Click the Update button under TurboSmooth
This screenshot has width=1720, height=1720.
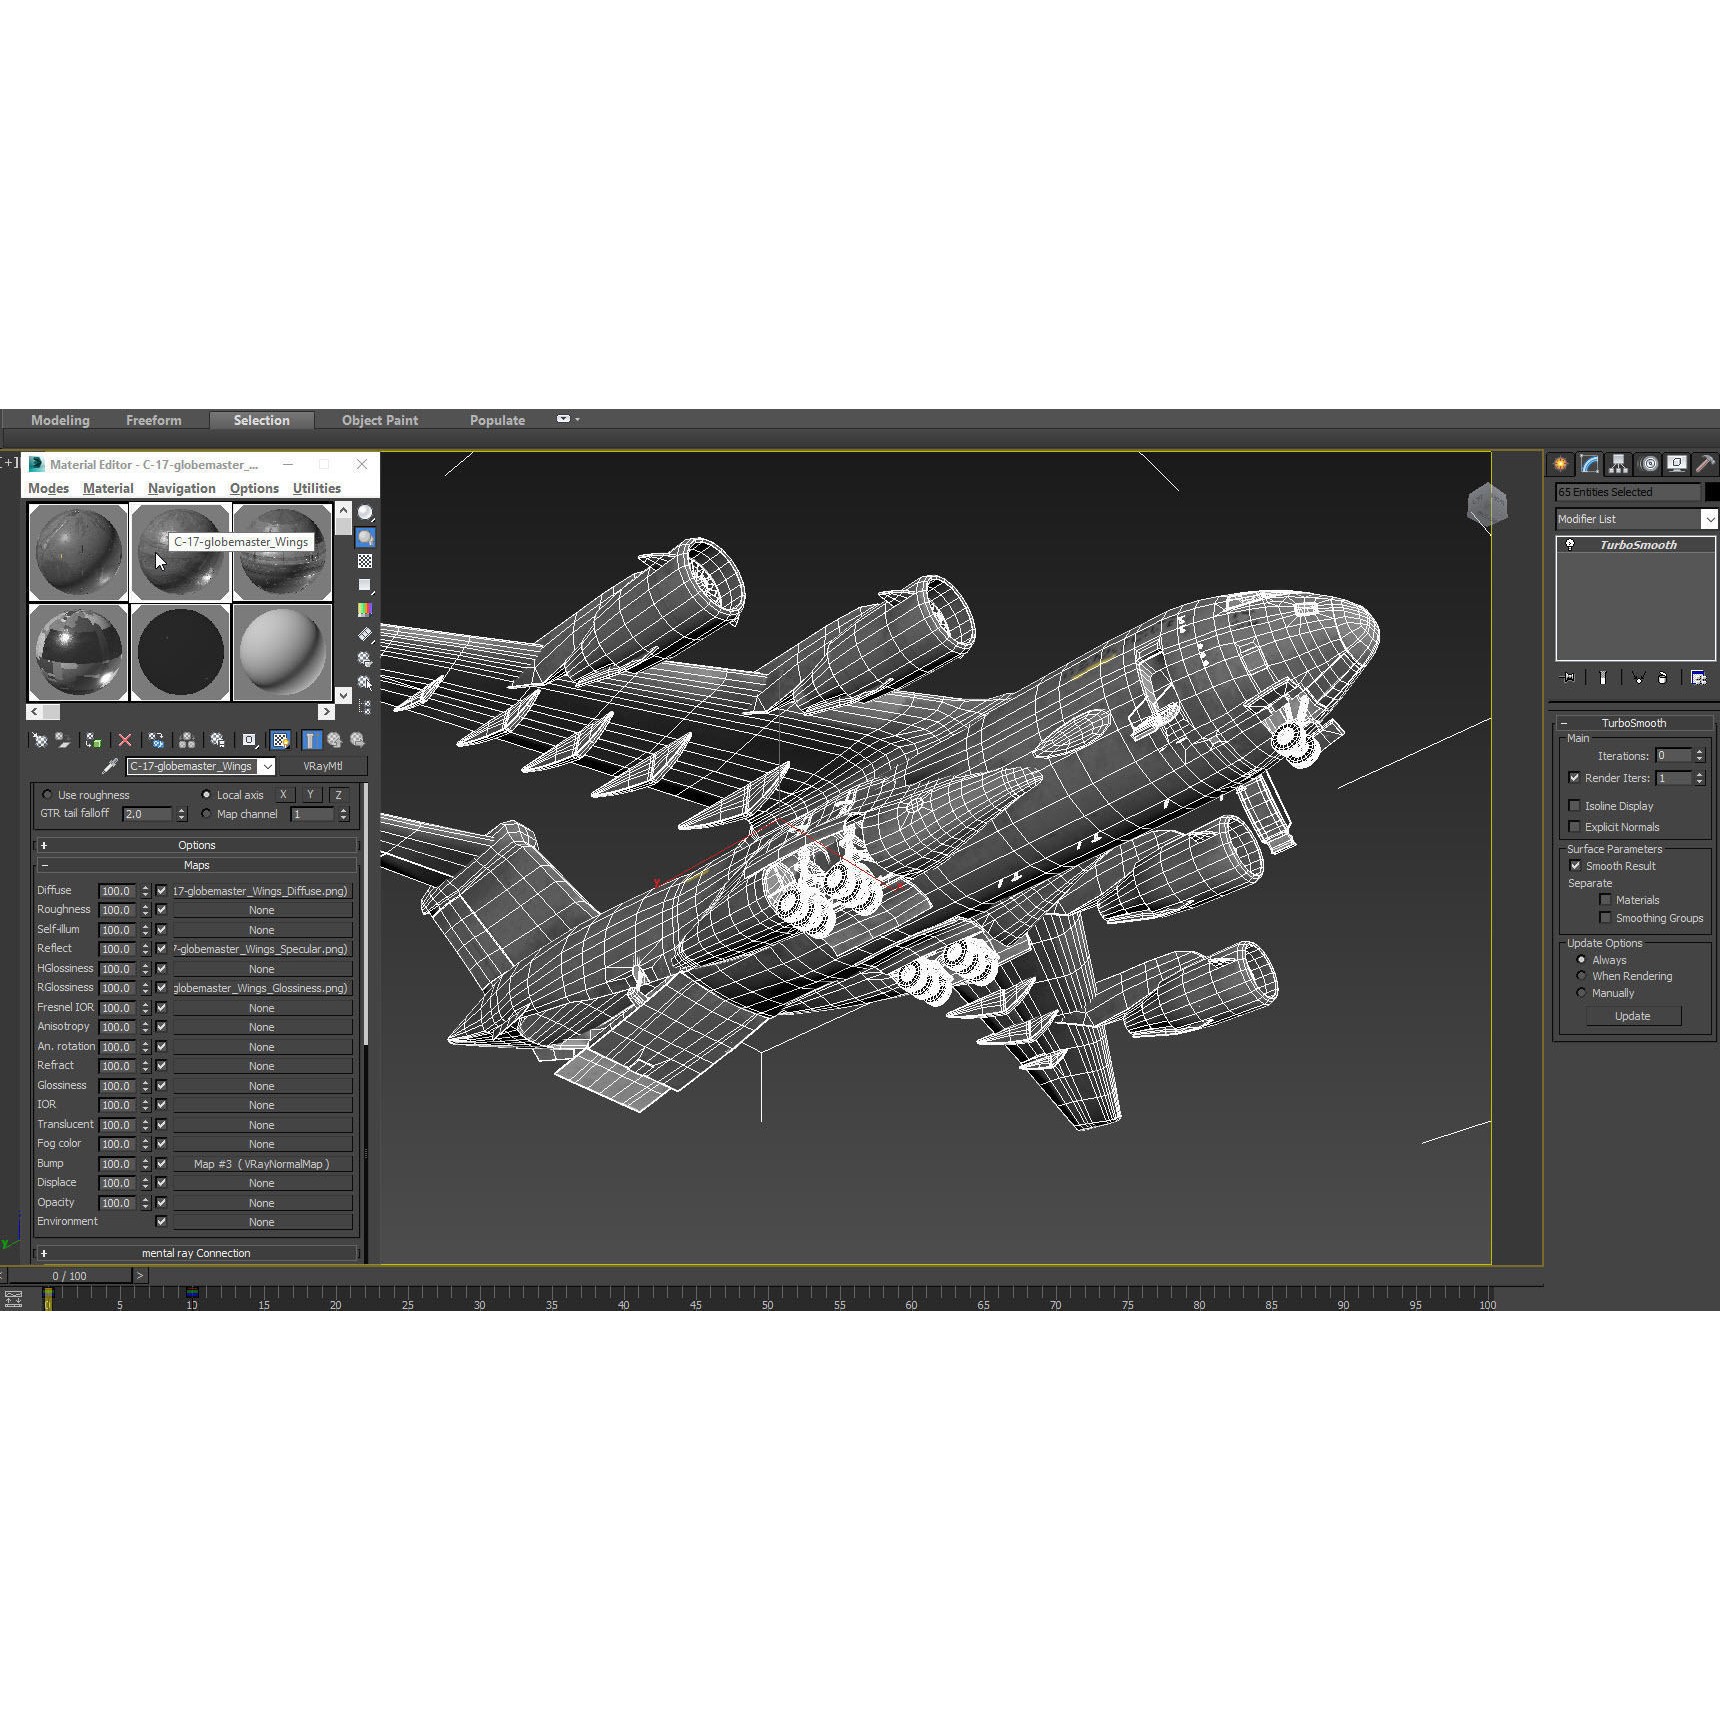tap(1633, 1016)
